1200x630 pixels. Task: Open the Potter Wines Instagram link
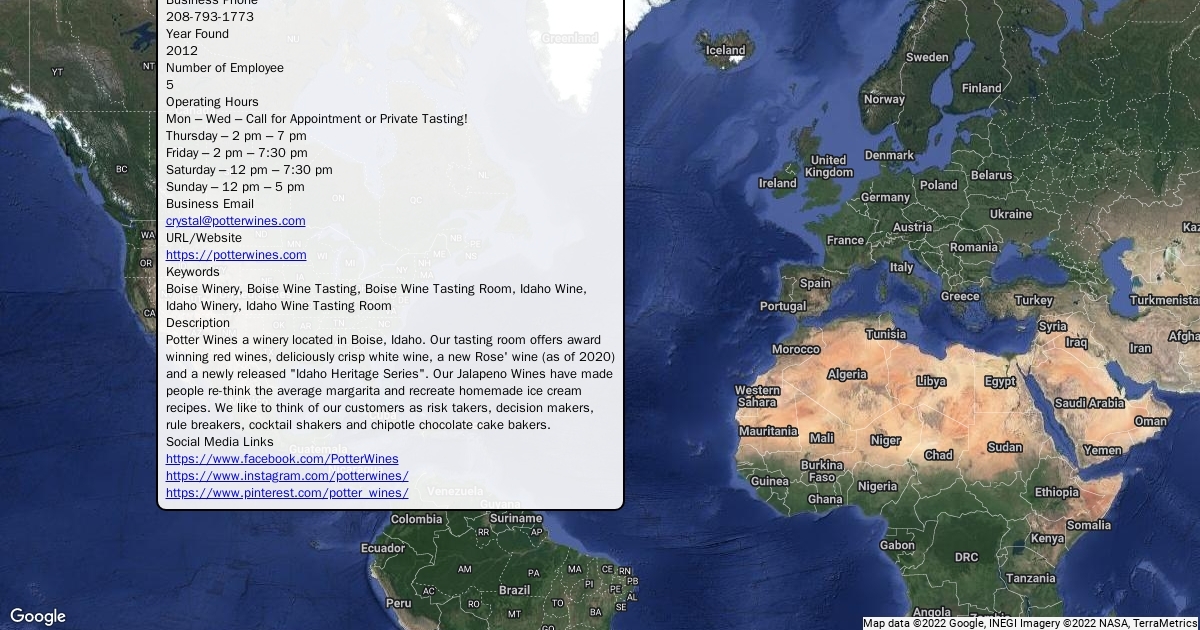(287, 476)
